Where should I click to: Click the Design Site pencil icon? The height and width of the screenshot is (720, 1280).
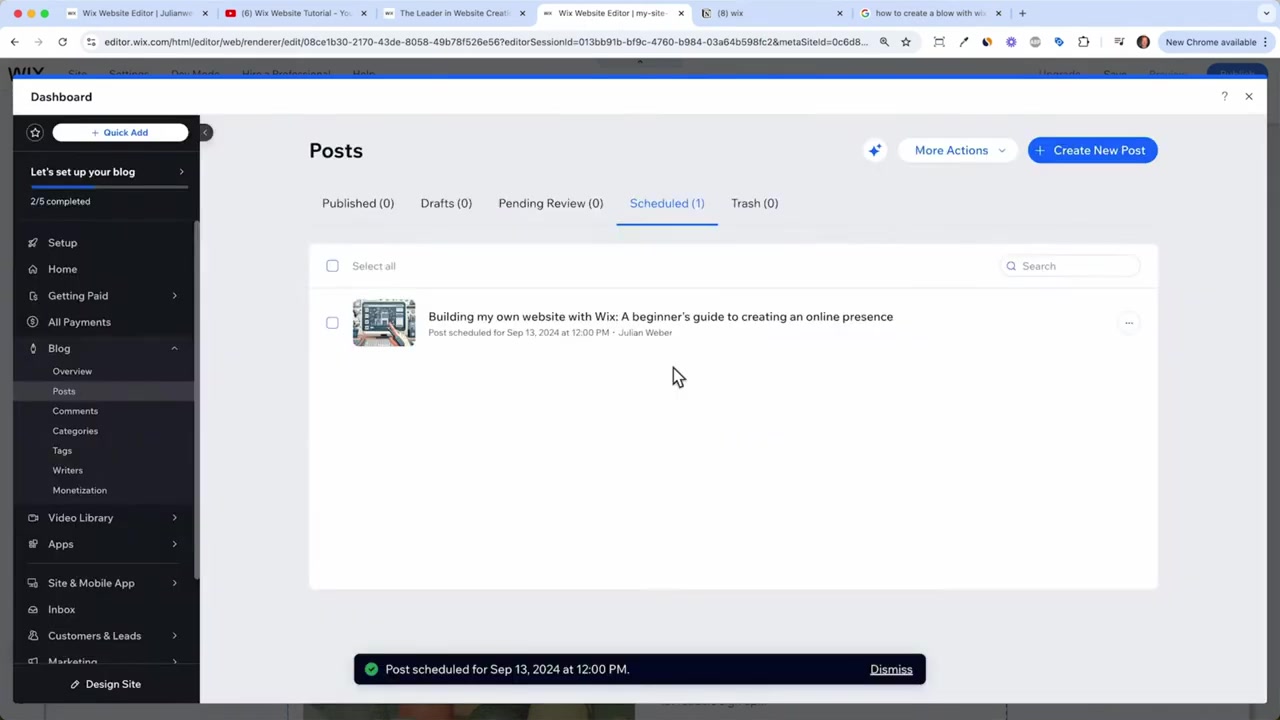(x=75, y=684)
